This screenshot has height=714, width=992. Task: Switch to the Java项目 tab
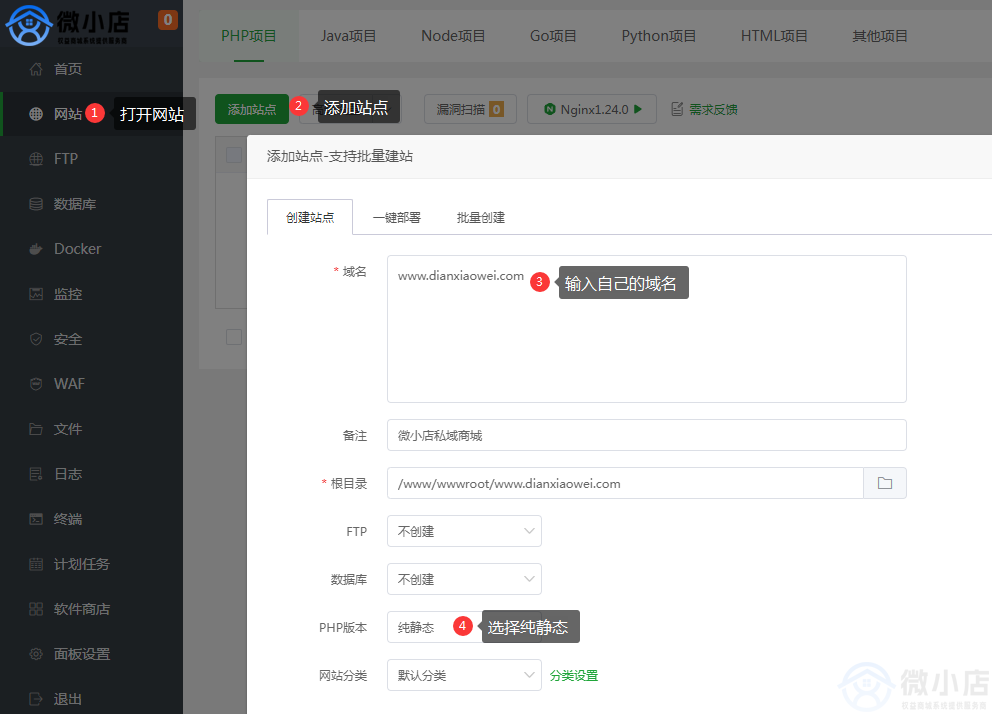[x=348, y=36]
